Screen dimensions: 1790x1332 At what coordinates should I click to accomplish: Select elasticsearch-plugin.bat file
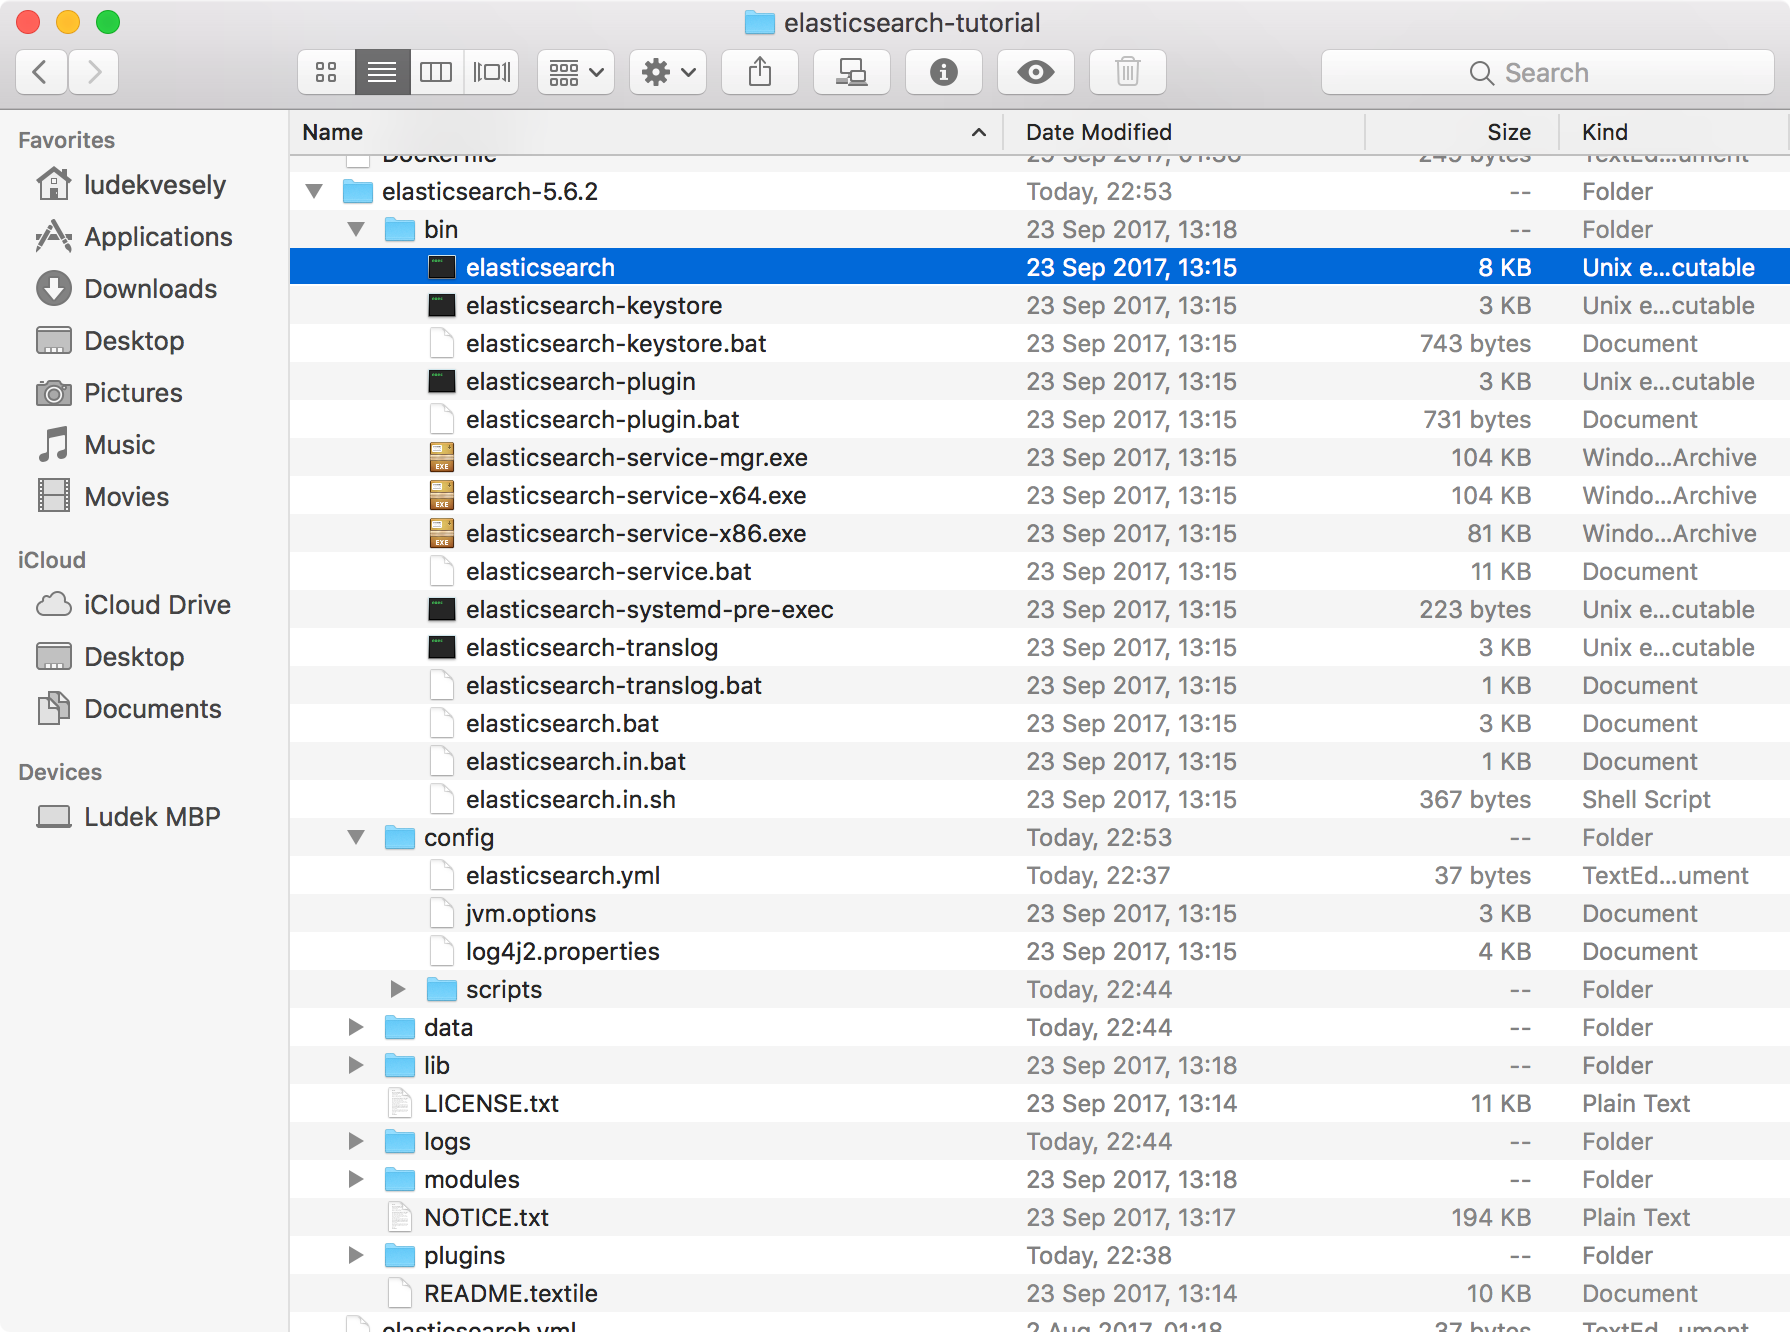coord(603,419)
